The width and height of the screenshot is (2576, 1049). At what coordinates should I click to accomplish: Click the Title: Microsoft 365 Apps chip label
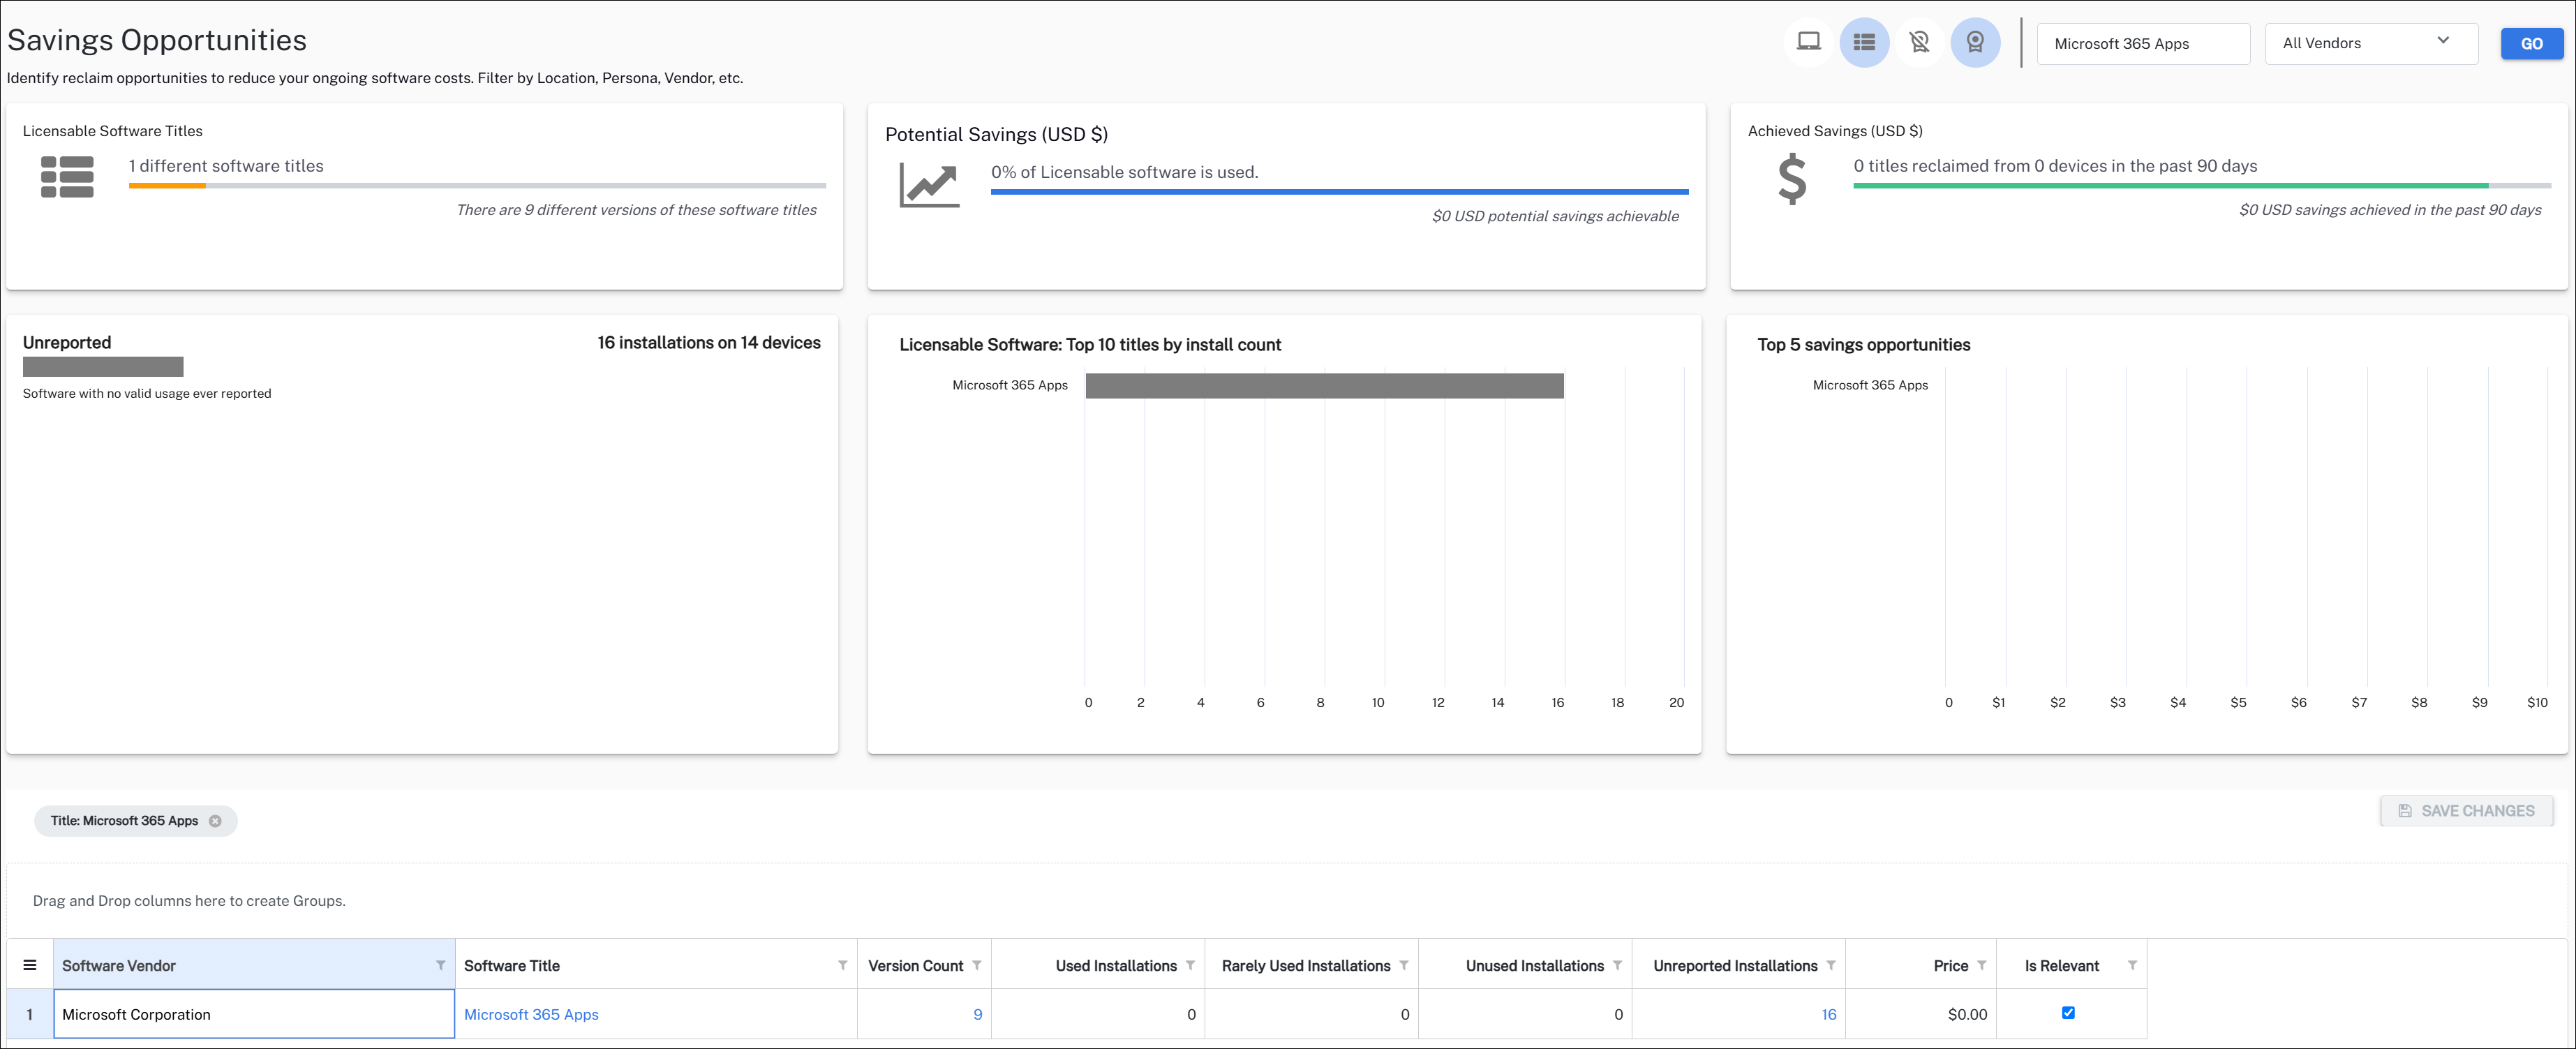point(124,821)
